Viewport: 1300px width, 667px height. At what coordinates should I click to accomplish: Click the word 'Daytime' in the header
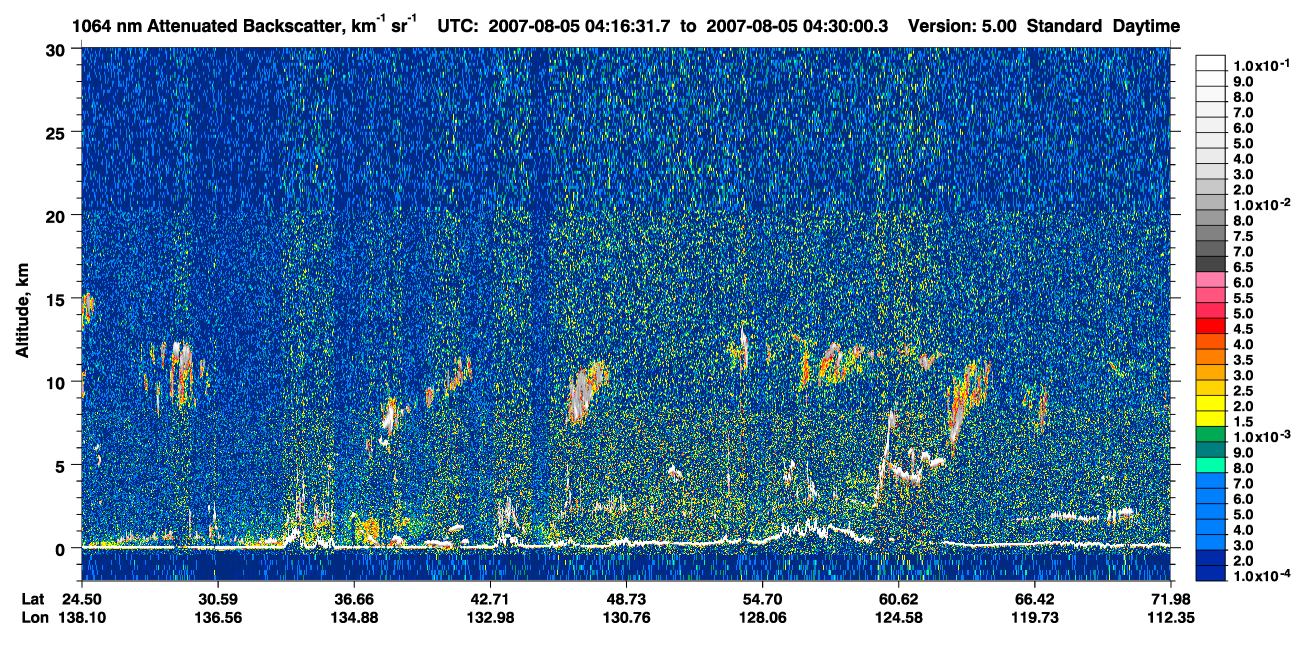[1147, 27]
